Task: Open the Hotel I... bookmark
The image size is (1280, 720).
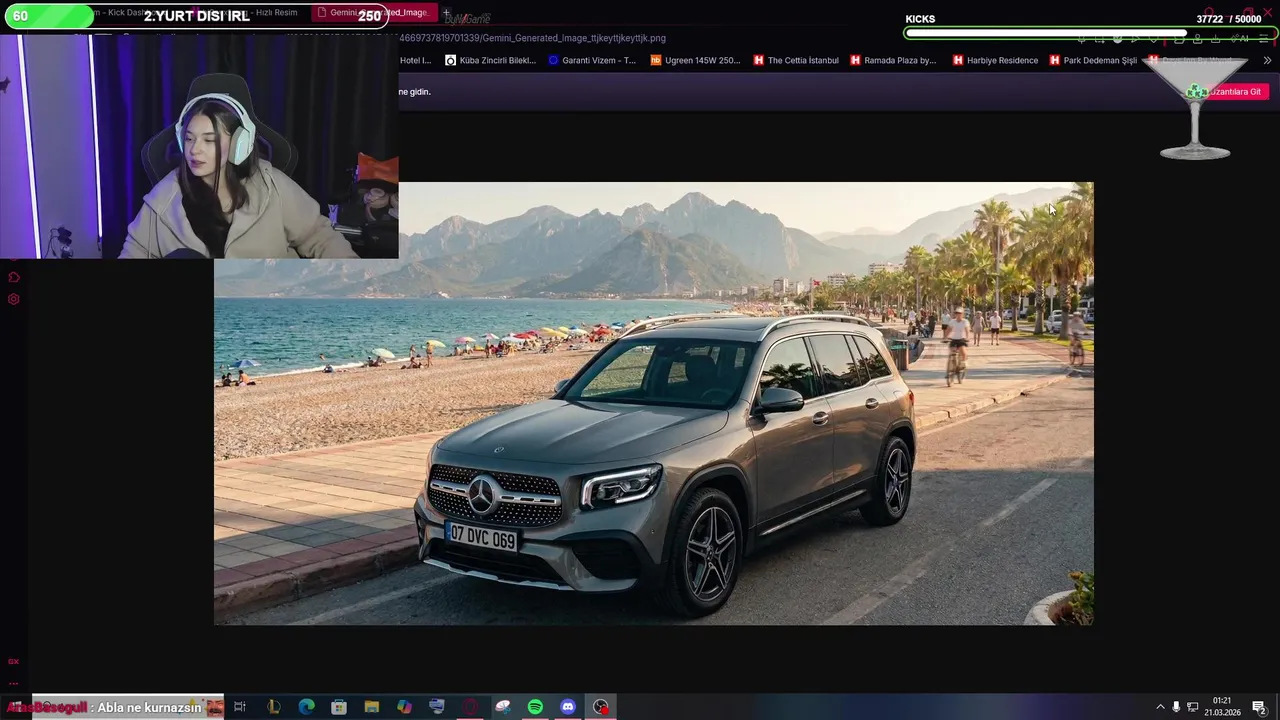Action: tap(415, 60)
